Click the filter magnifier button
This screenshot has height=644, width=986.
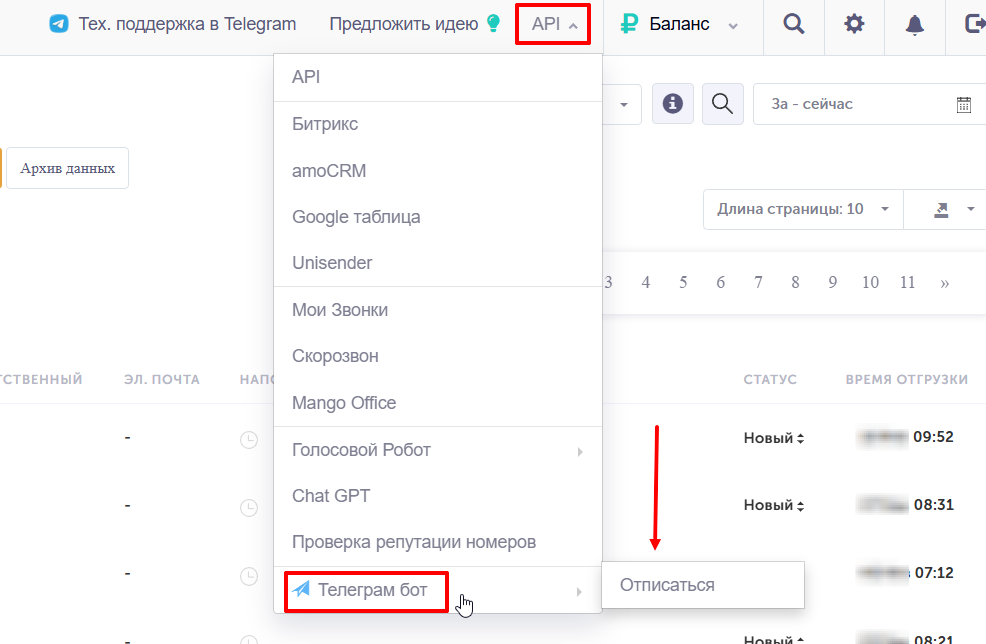tap(723, 104)
